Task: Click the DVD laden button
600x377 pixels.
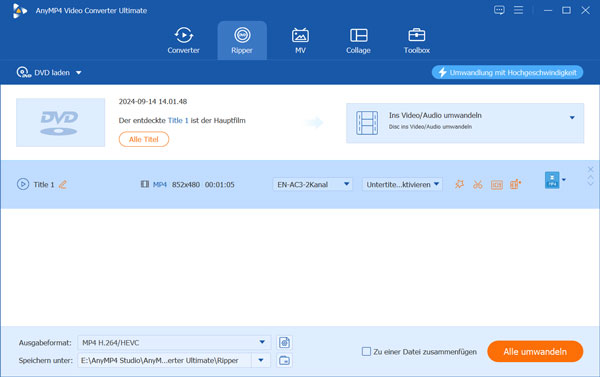Action: [43, 72]
